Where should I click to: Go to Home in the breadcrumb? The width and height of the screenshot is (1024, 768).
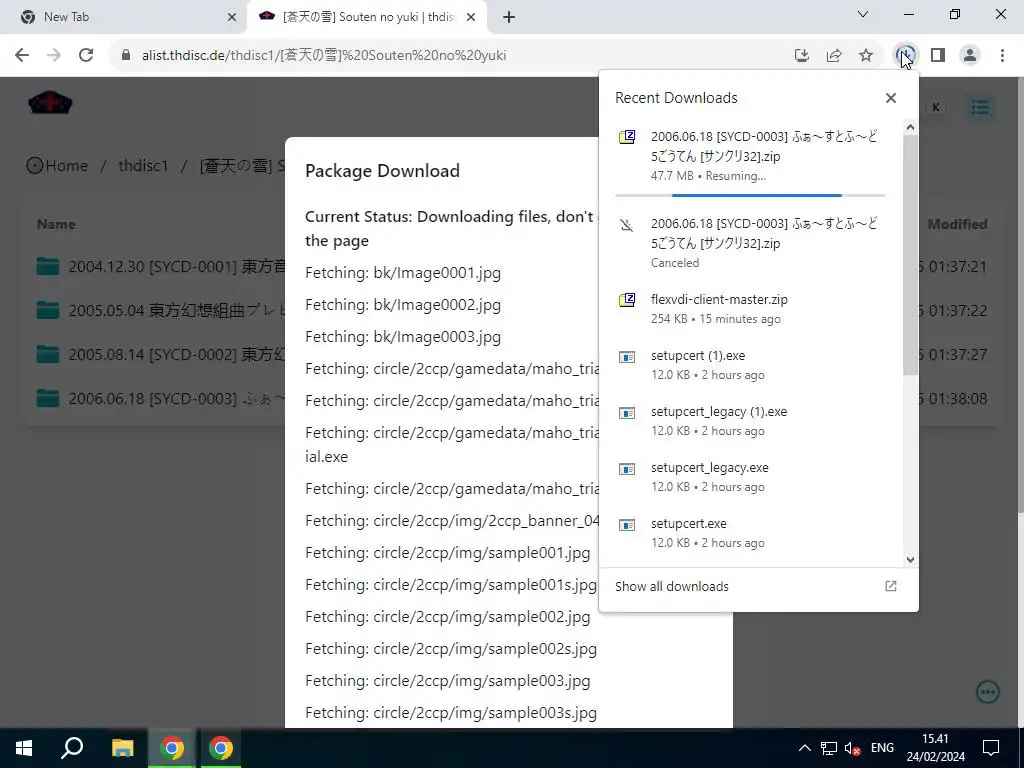point(57,166)
